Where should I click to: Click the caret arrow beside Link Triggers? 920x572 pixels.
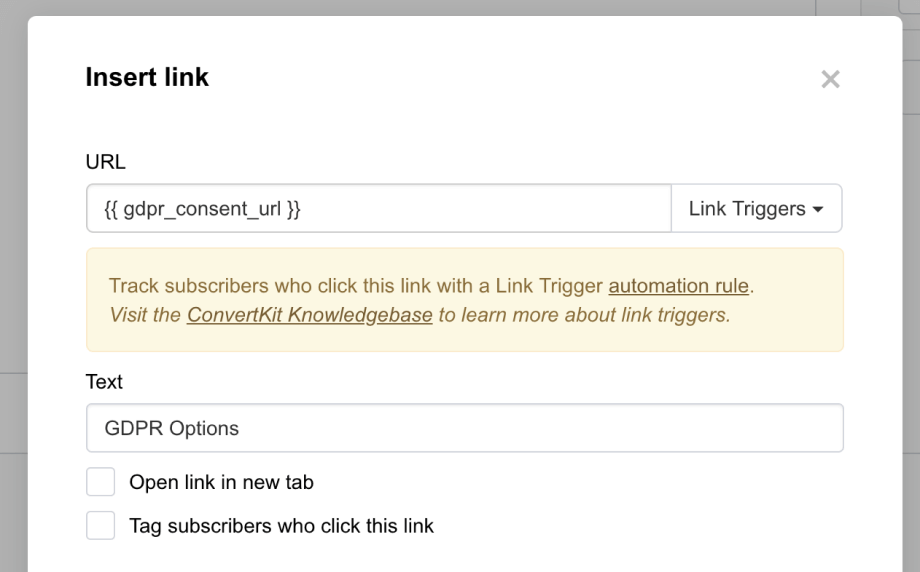point(819,210)
